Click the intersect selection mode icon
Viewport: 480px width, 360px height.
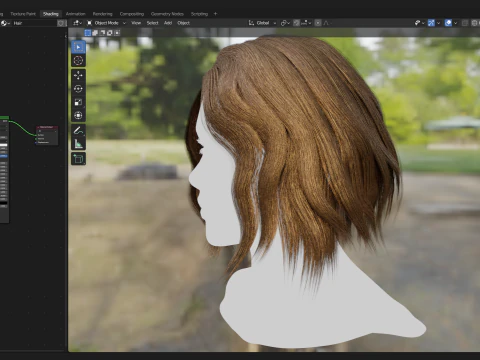click(x=117, y=33)
